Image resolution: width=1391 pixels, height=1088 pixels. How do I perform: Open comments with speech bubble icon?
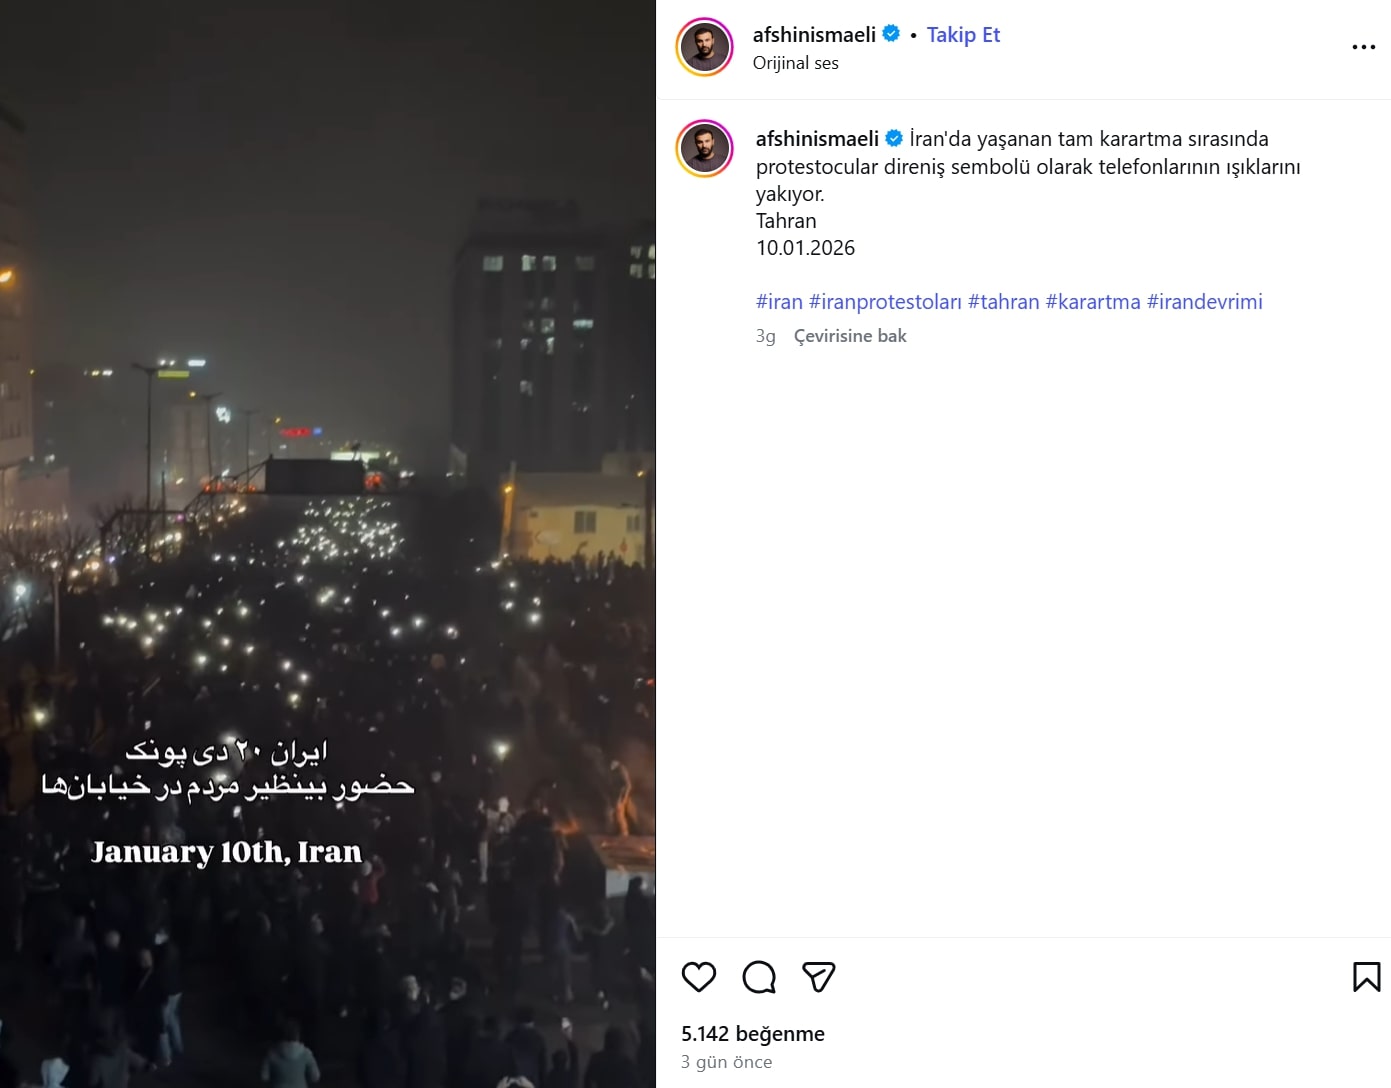coord(759,976)
